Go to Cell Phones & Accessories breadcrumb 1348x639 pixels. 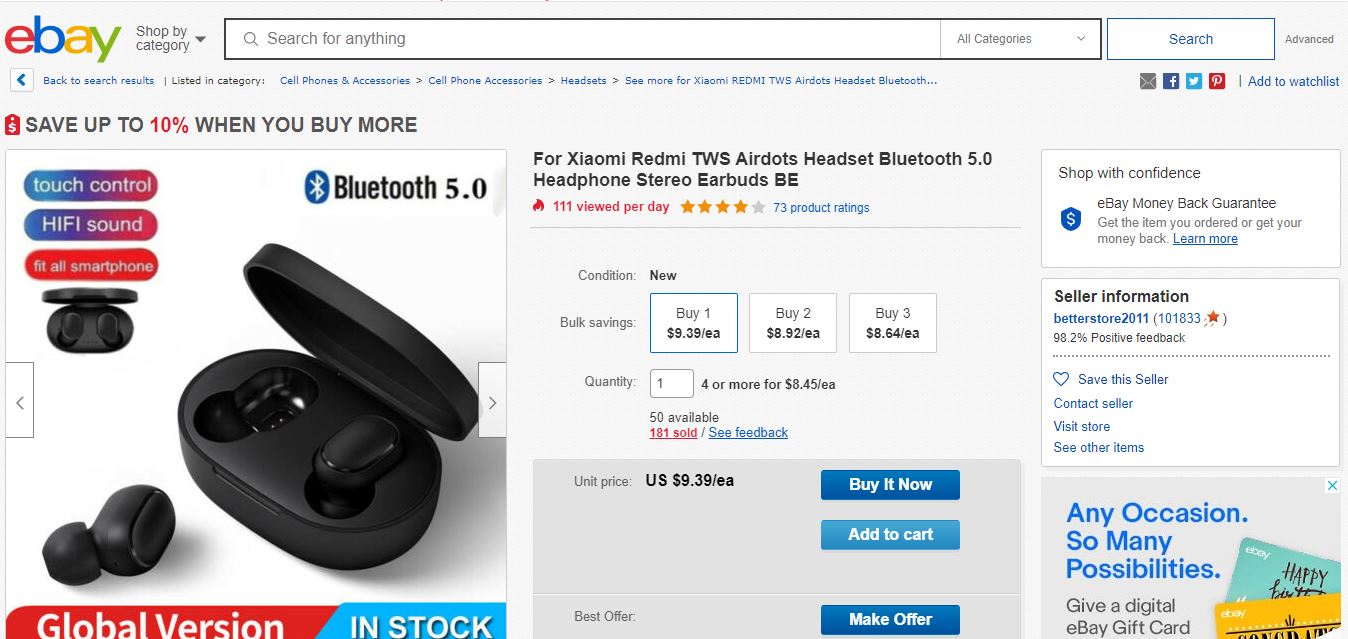pyautogui.click(x=345, y=81)
